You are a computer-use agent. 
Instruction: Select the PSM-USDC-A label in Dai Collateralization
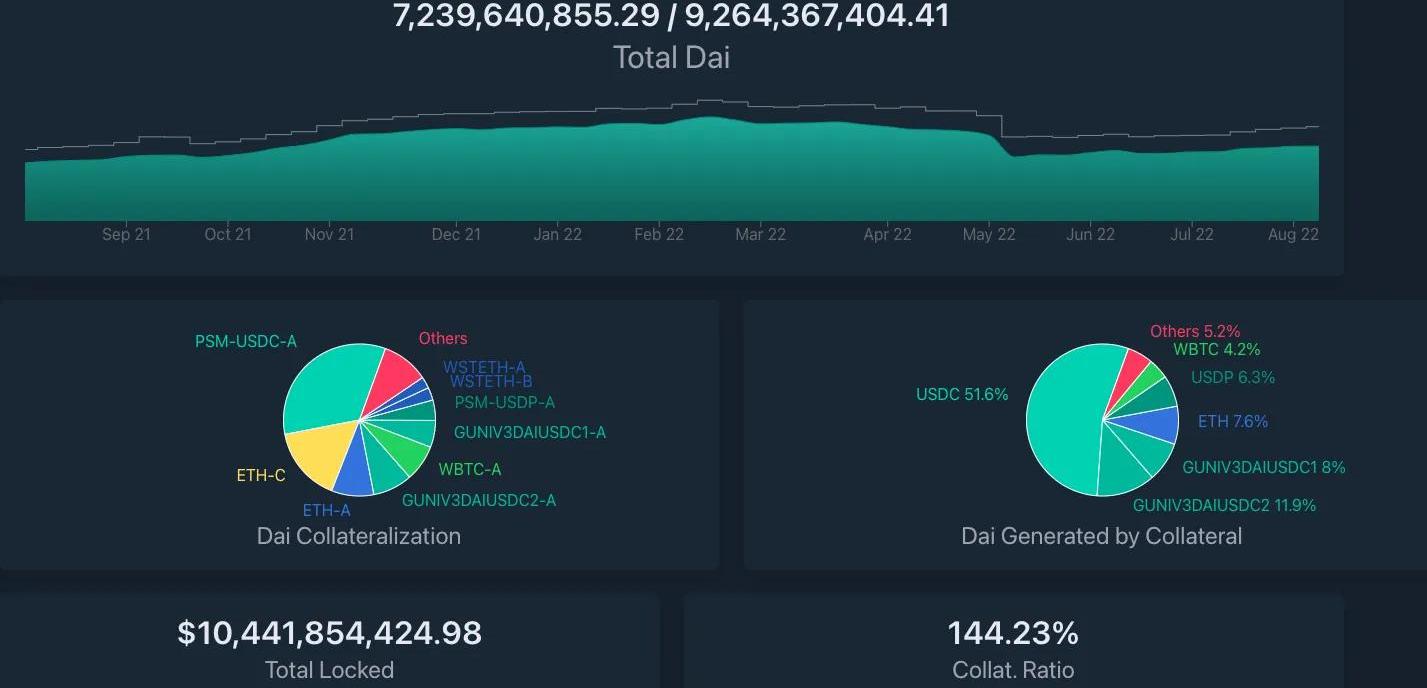coord(245,341)
